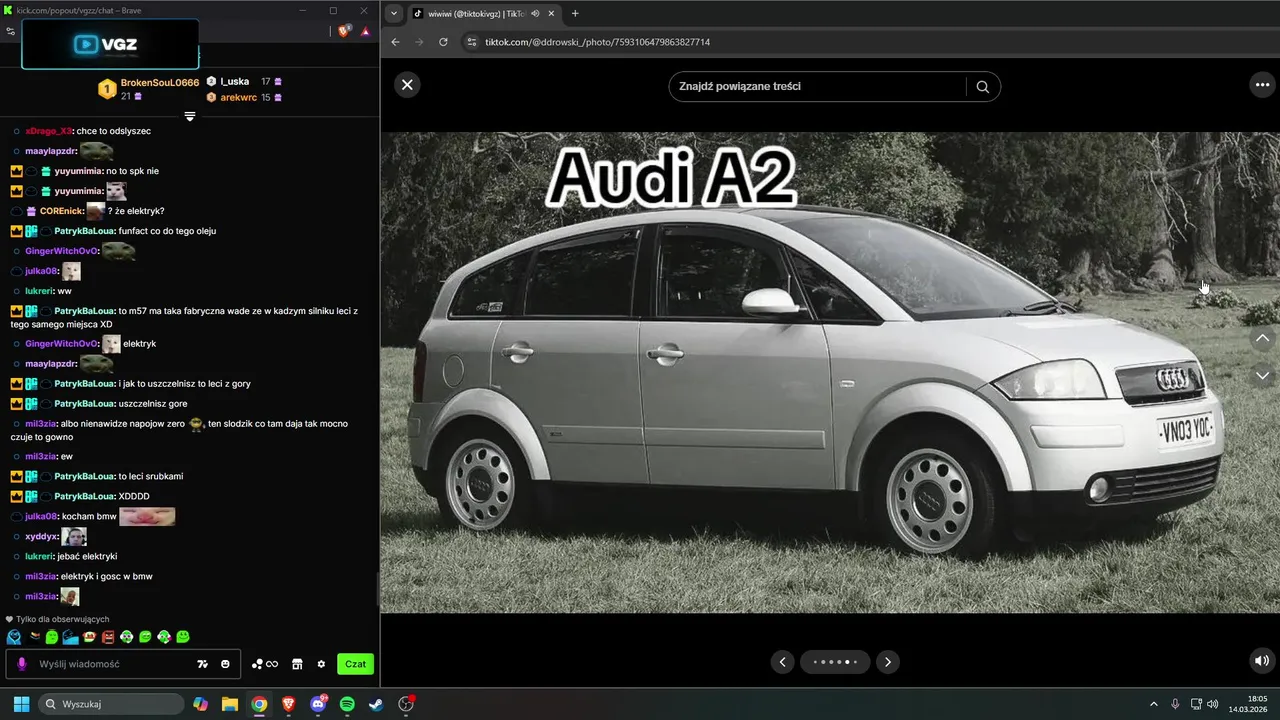1280x720 pixels.
Task: Insert the green headphones emote
Action: [127, 637]
